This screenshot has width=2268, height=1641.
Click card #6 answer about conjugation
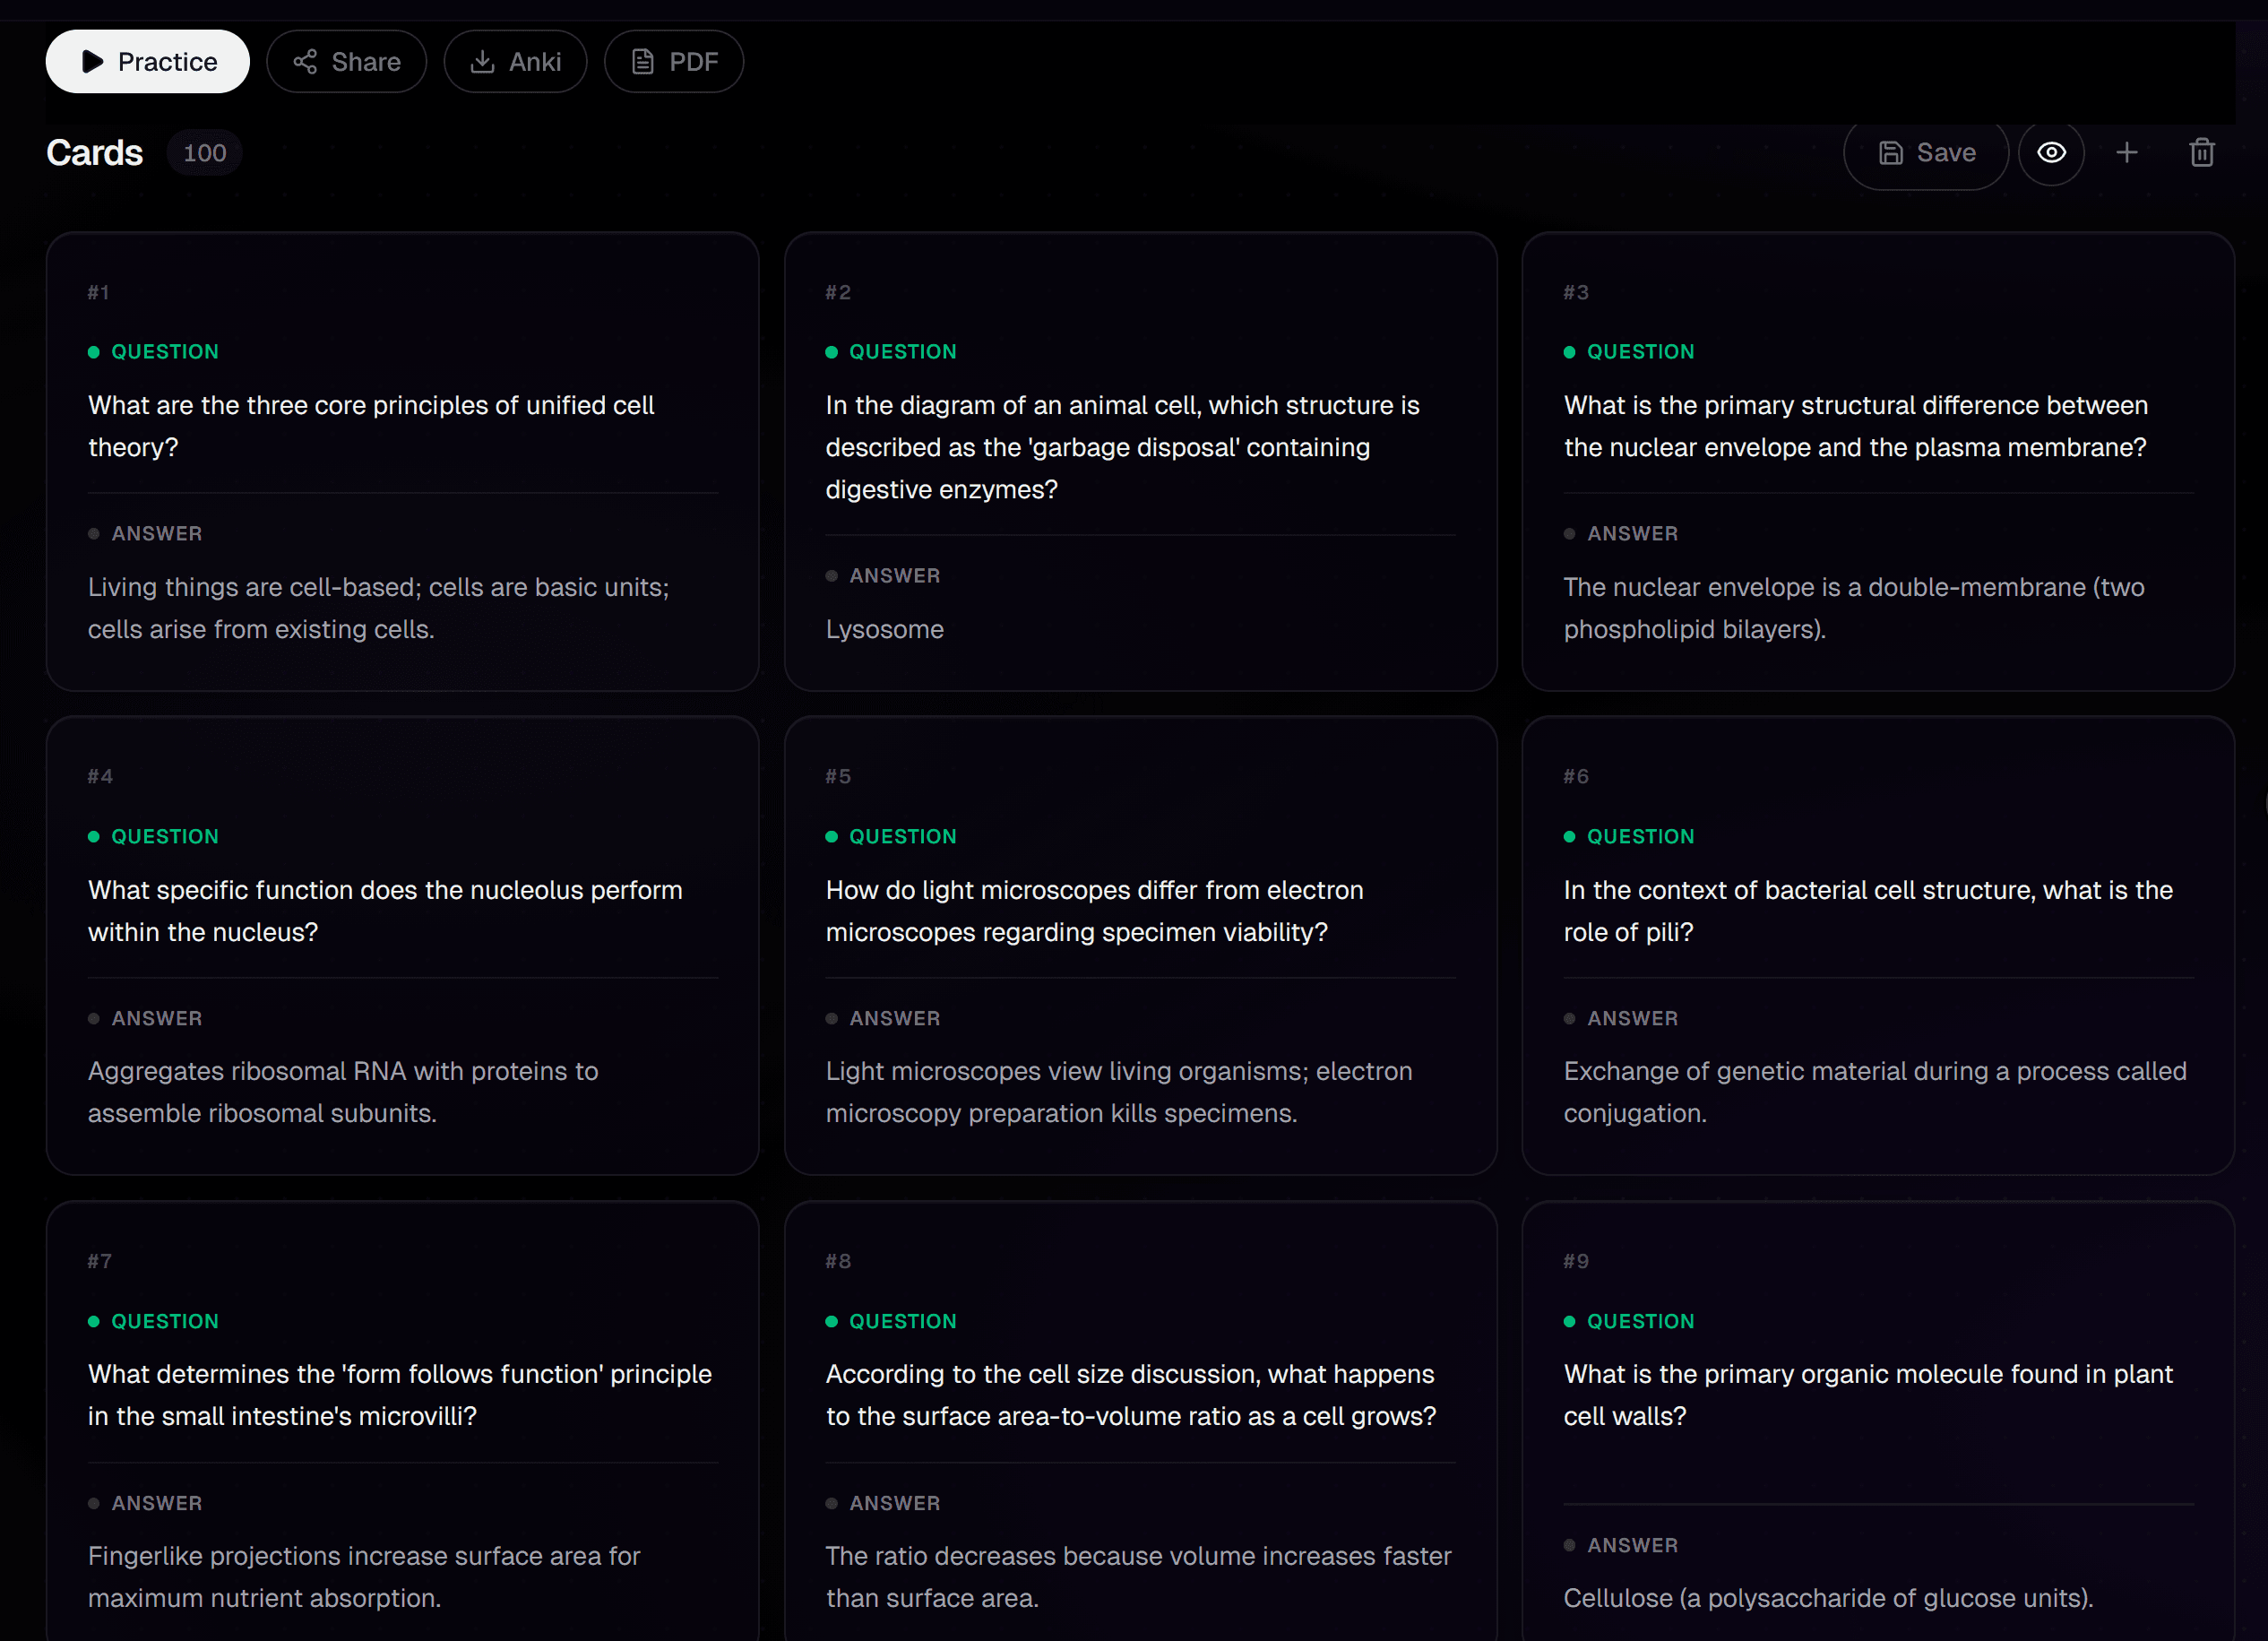click(1874, 1092)
